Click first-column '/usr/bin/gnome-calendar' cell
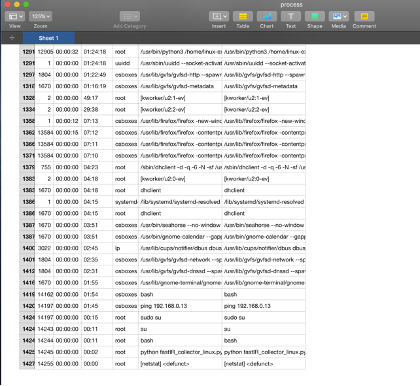 click(180, 237)
